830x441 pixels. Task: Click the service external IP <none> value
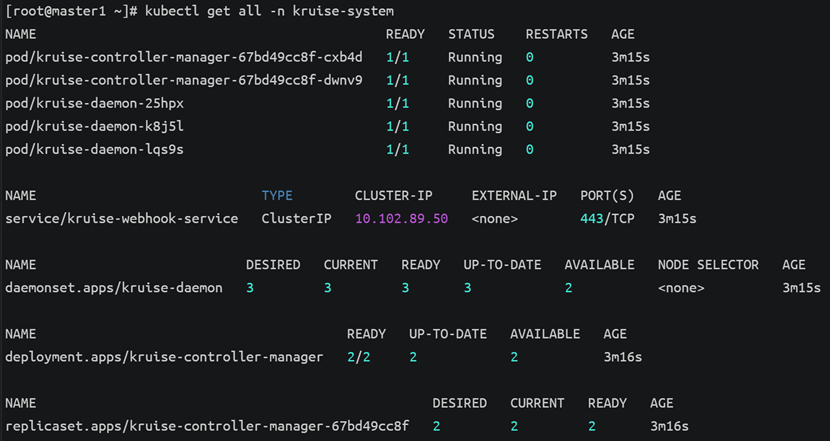[x=494, y=219]
